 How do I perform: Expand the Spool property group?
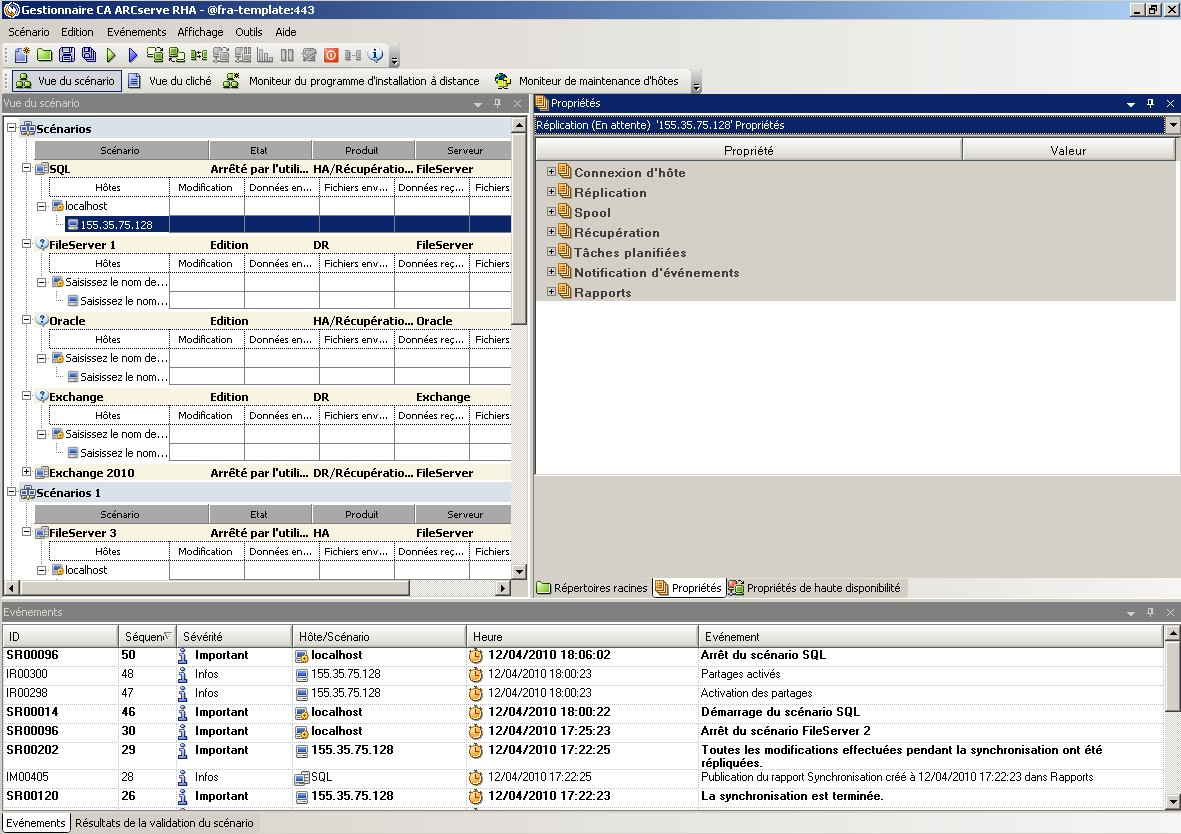pyautogui.click(x=551, y=212)
